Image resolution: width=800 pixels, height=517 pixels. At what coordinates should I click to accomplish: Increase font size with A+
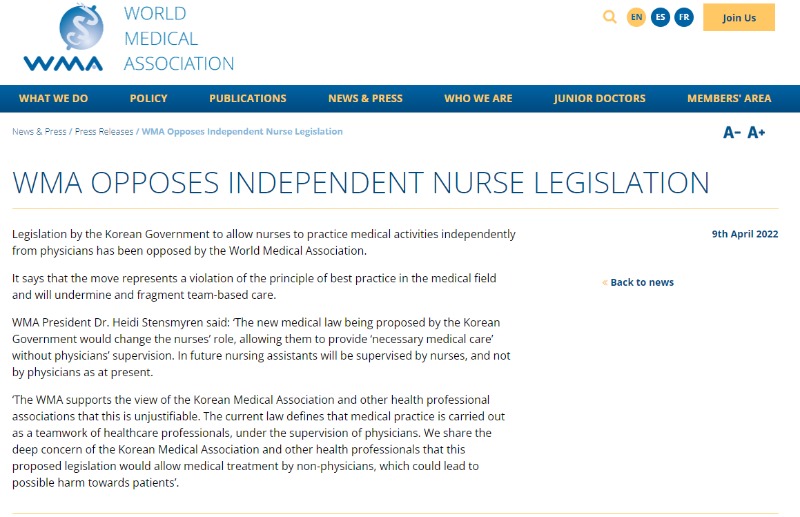[756, 133]
